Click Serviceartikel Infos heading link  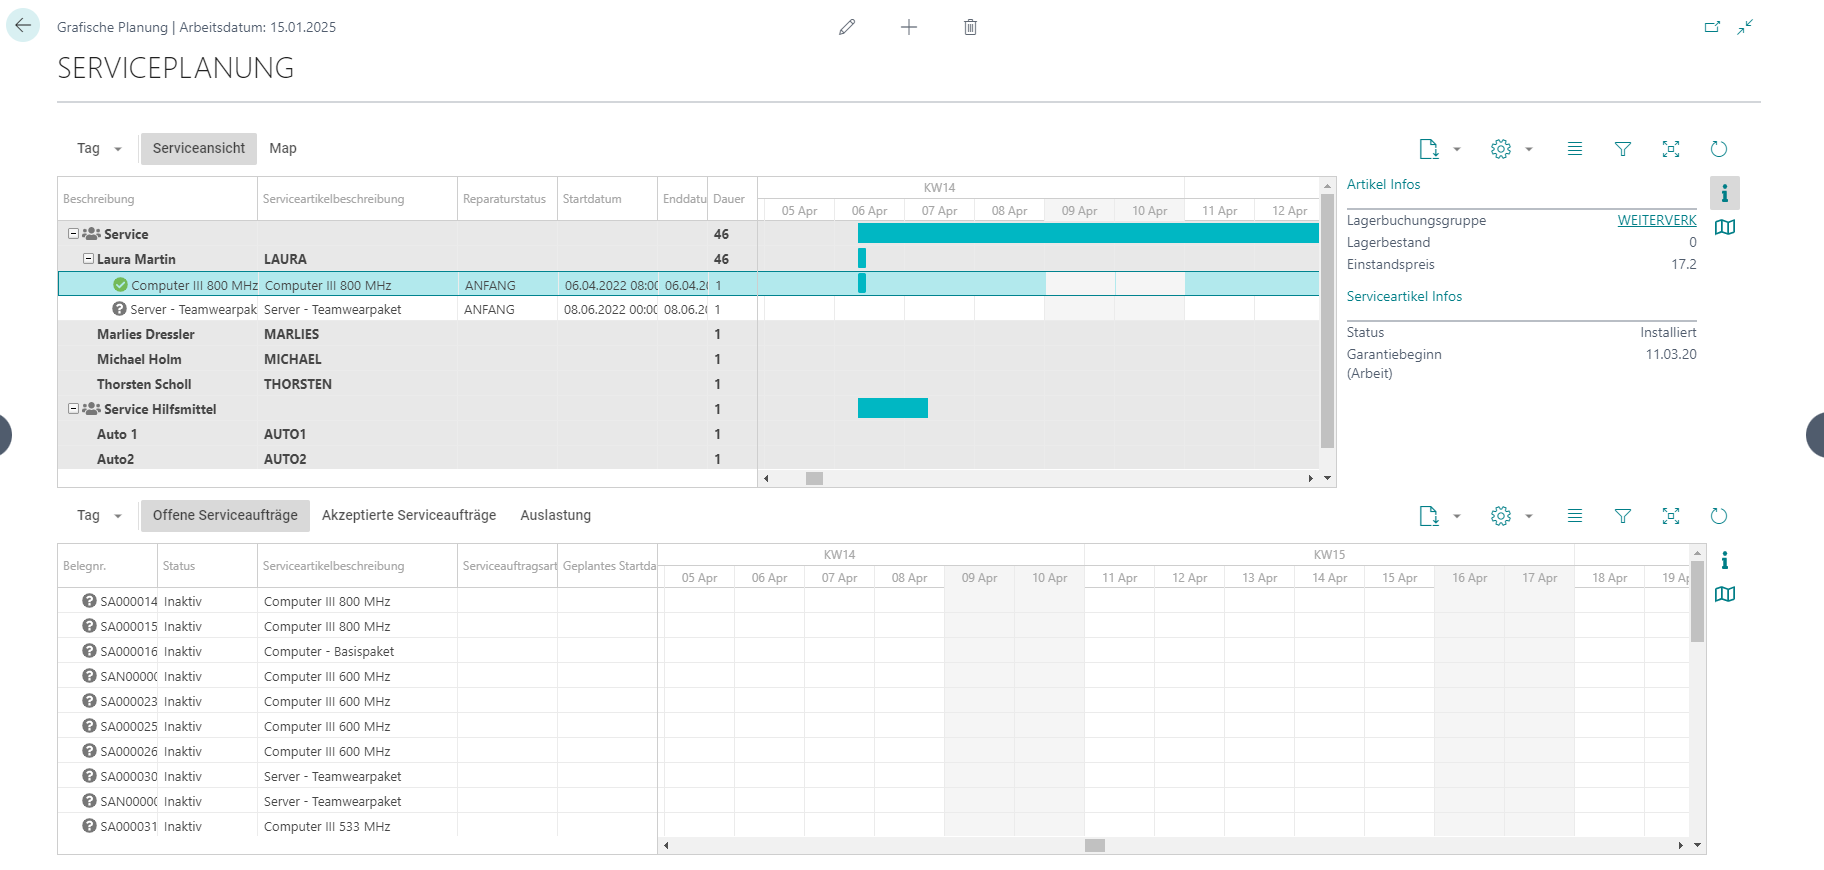pos(1404,296)
